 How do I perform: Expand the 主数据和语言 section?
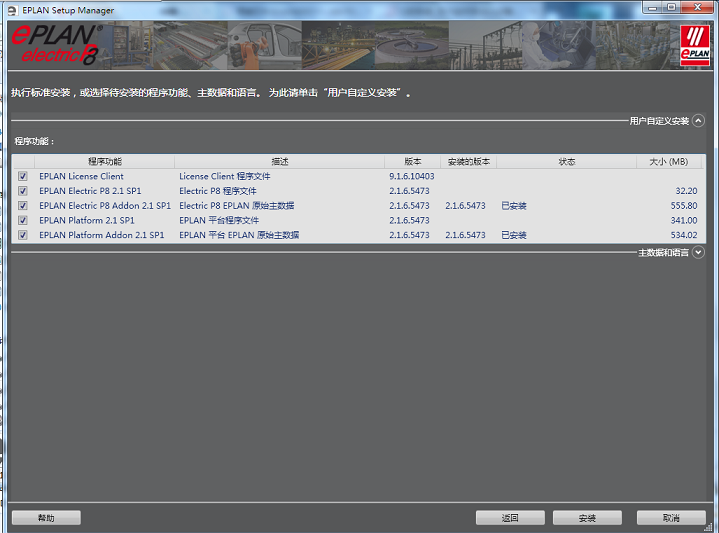click(698, 253)
